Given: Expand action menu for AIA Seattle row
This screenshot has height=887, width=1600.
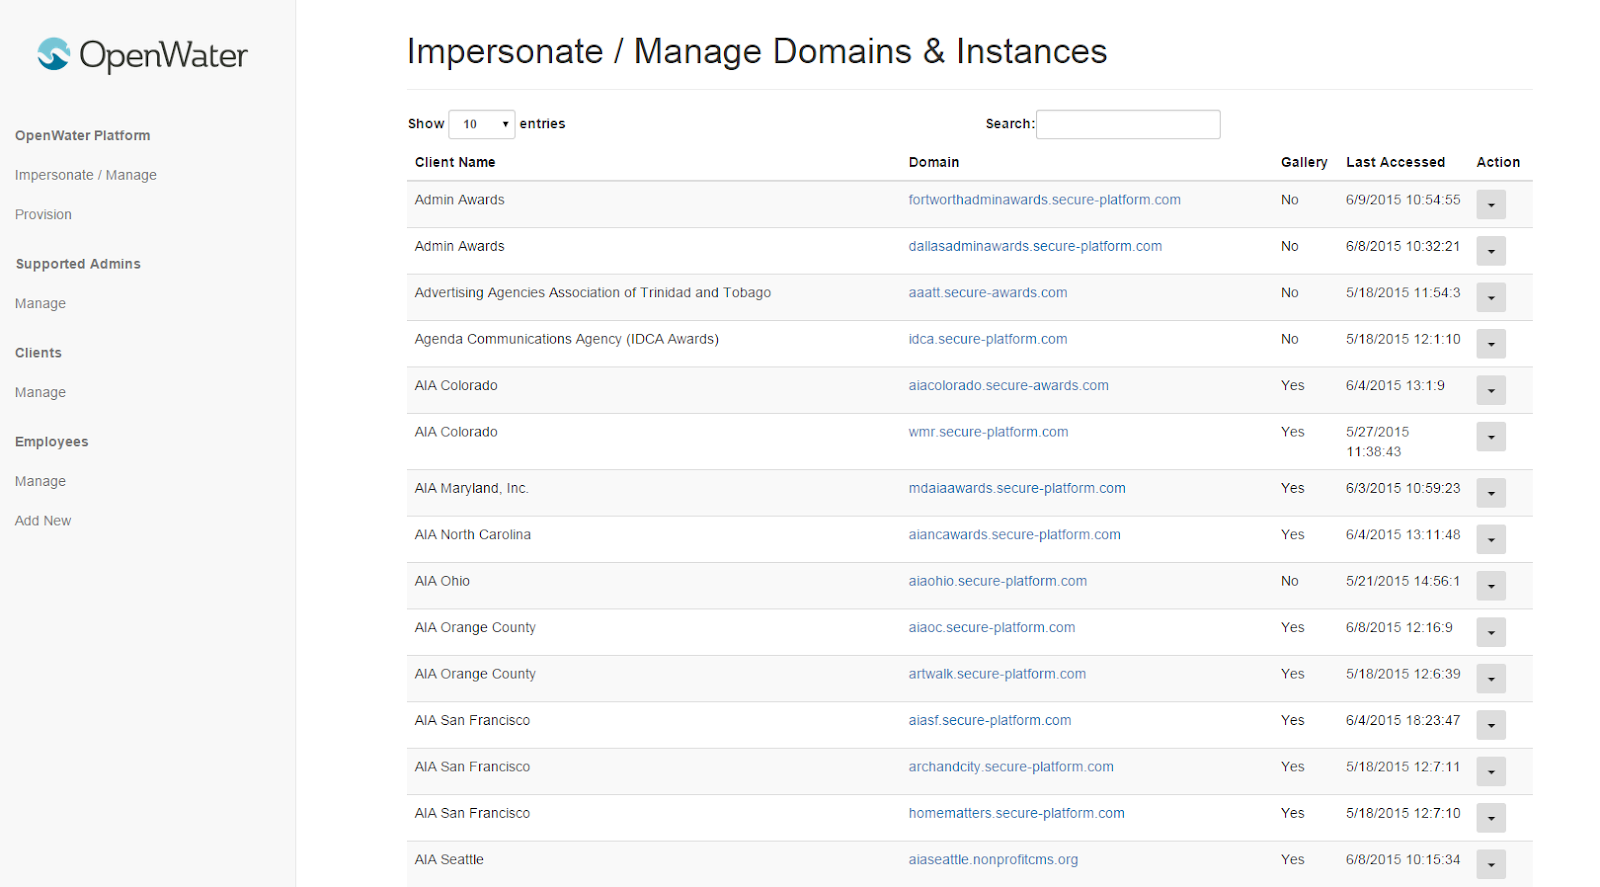Looking at the screenshot, I should (1490, 865).
